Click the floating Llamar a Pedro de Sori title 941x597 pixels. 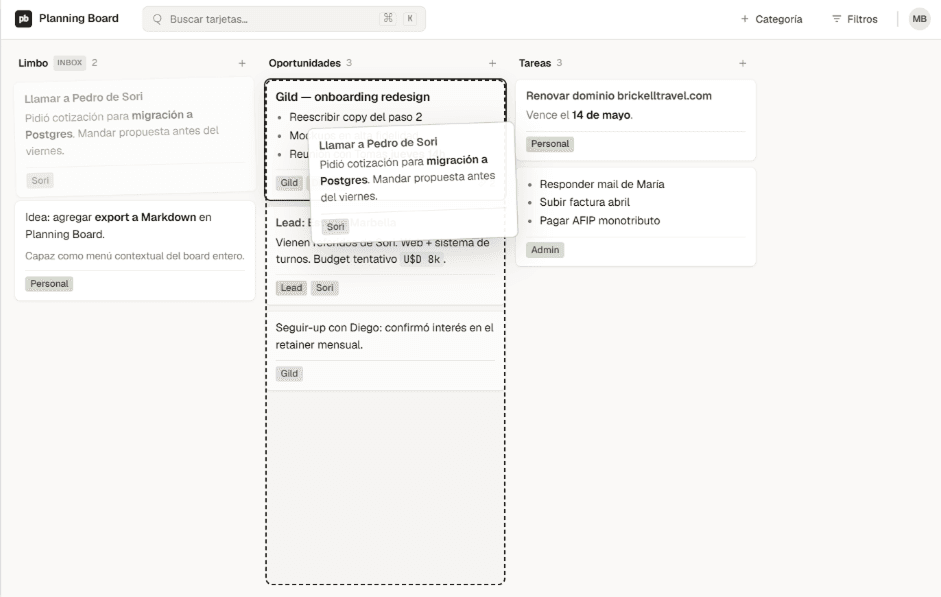[378, 143]
